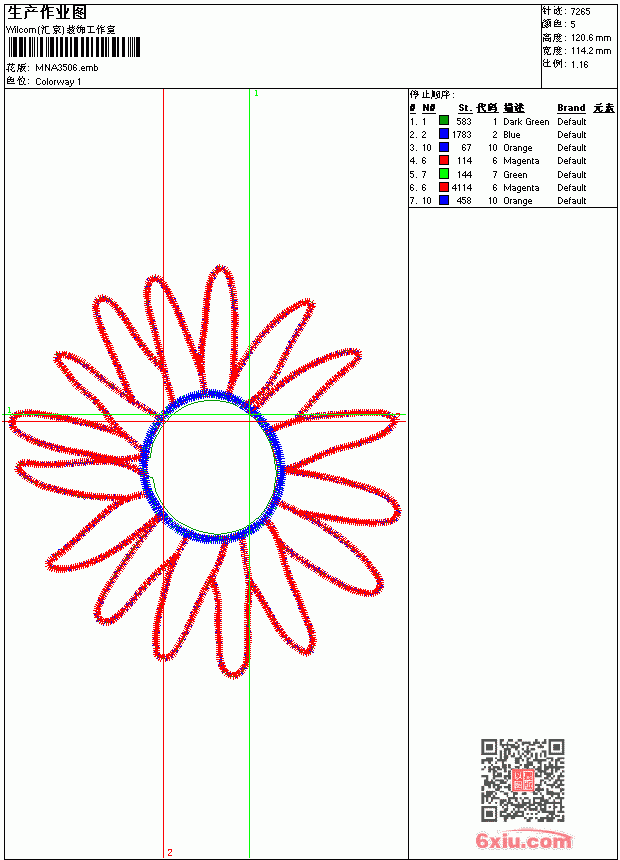The height and width of the screenshot is (860, 620).
Task: Click the Brand column header
Action: (571, 108)
